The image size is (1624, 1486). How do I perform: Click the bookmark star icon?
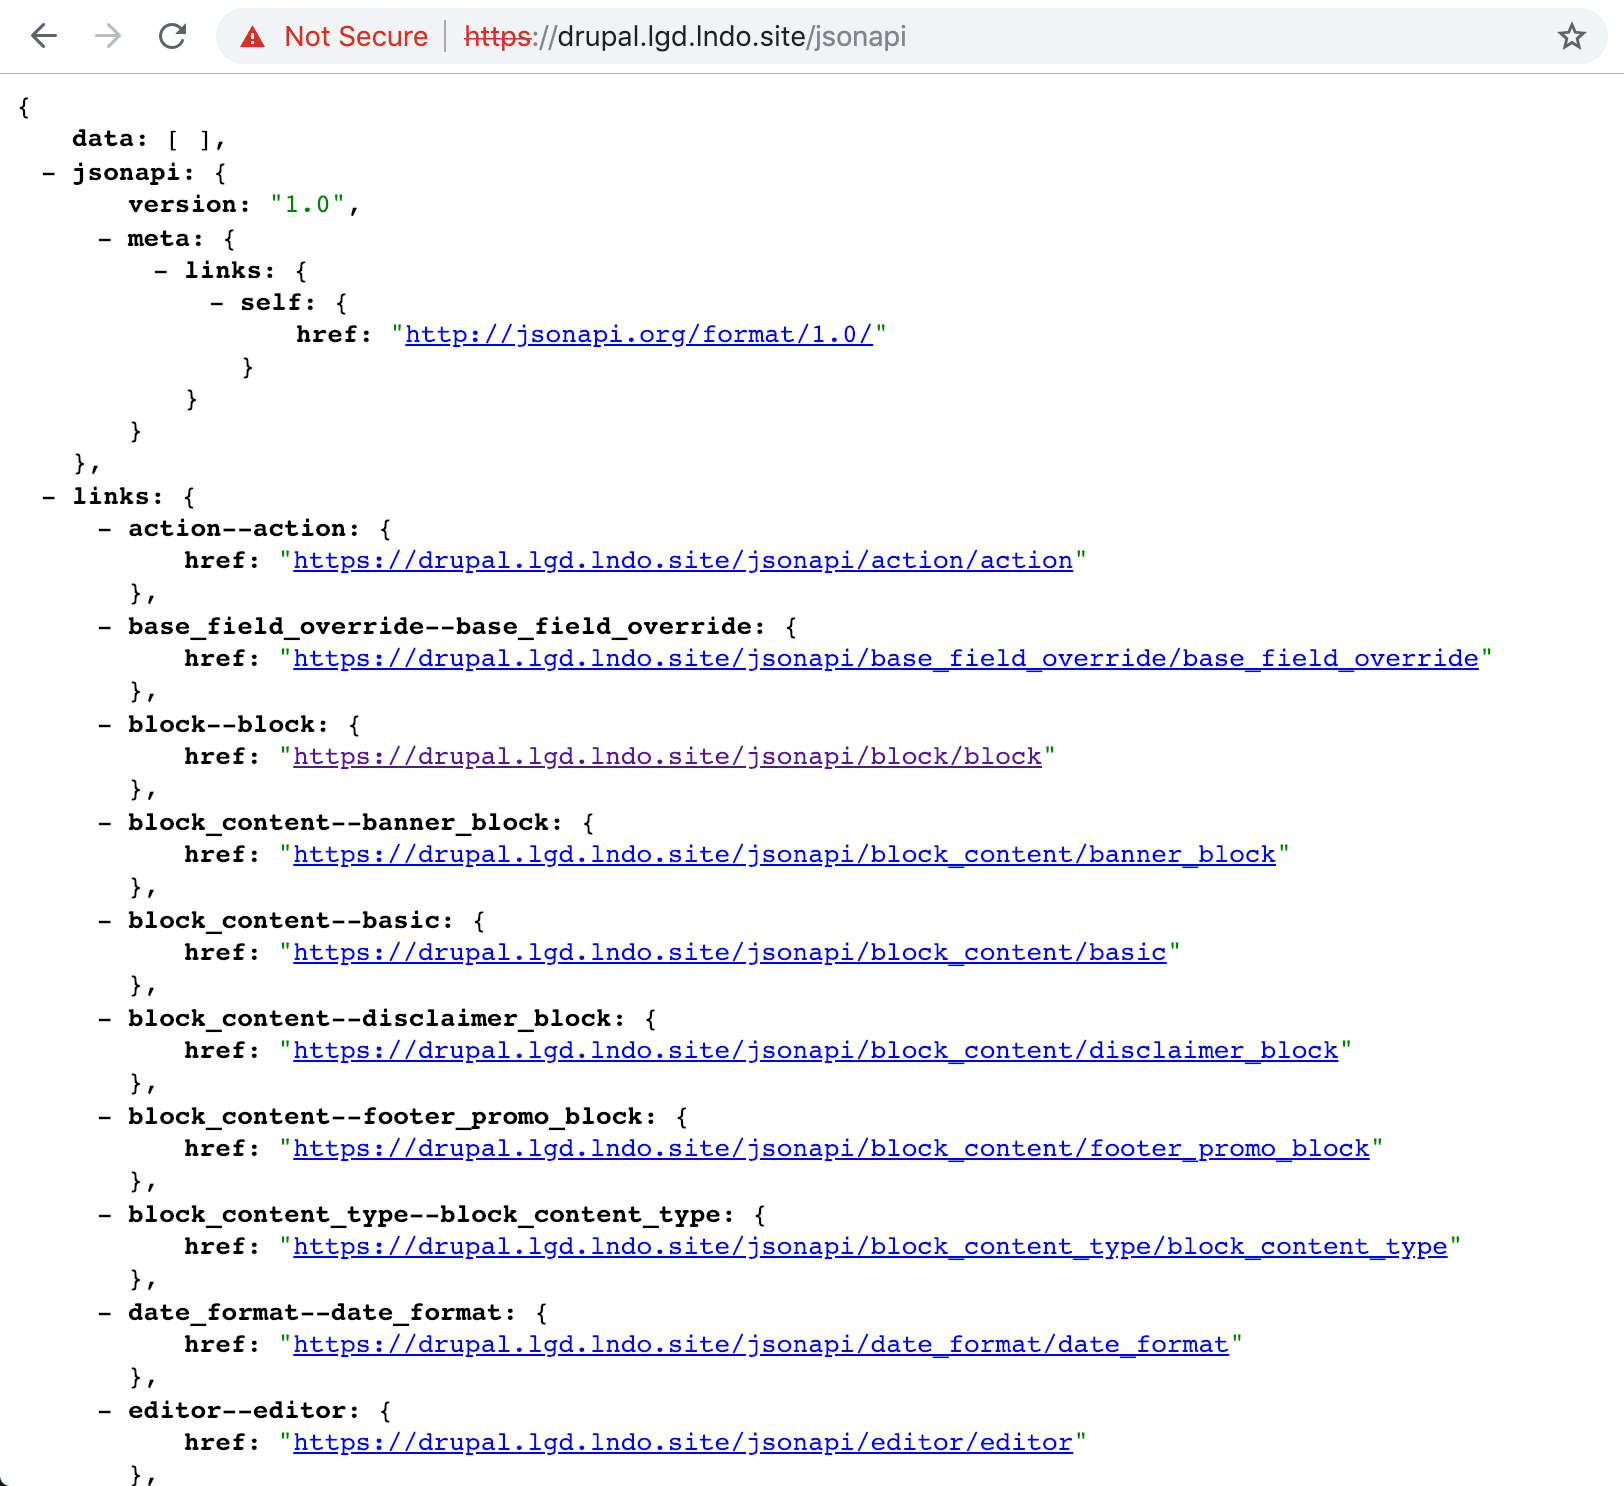(1570, 37)
